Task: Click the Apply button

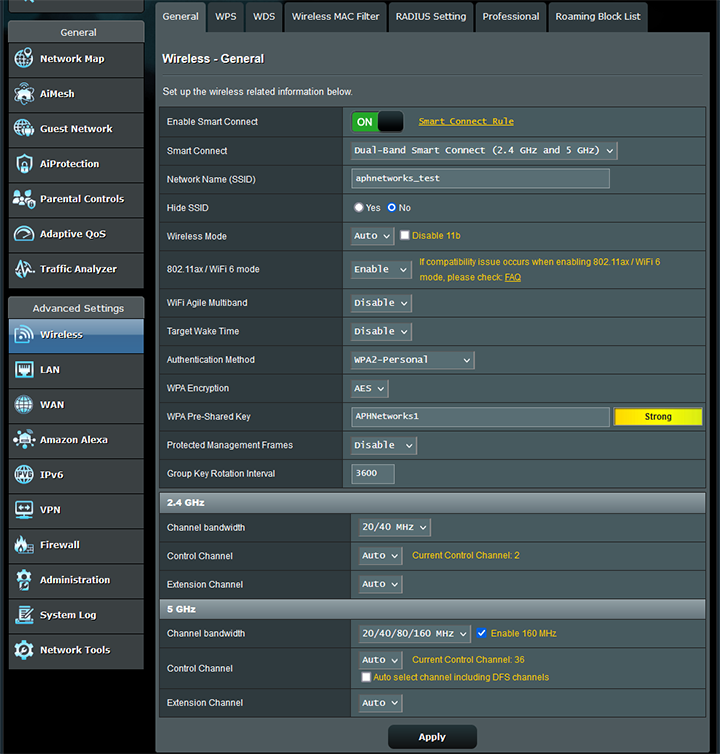Action: [432, 737]
